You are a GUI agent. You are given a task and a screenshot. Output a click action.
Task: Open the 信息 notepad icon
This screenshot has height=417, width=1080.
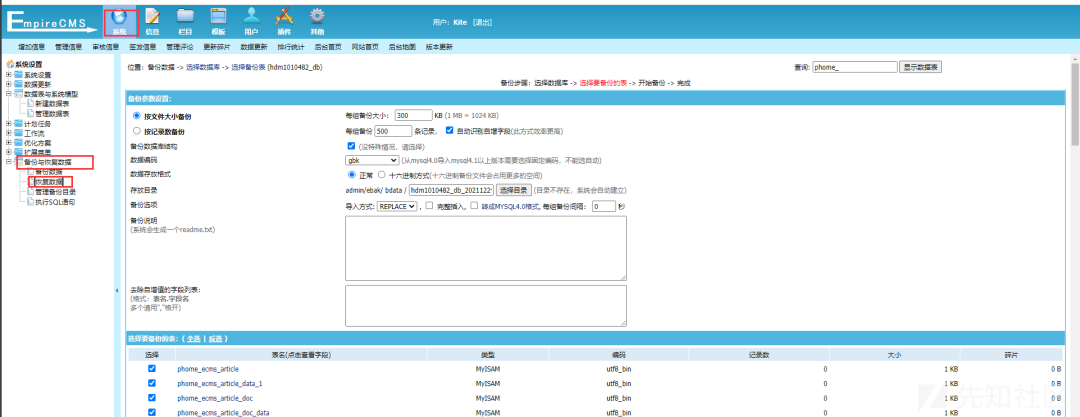tap(152, 17)
